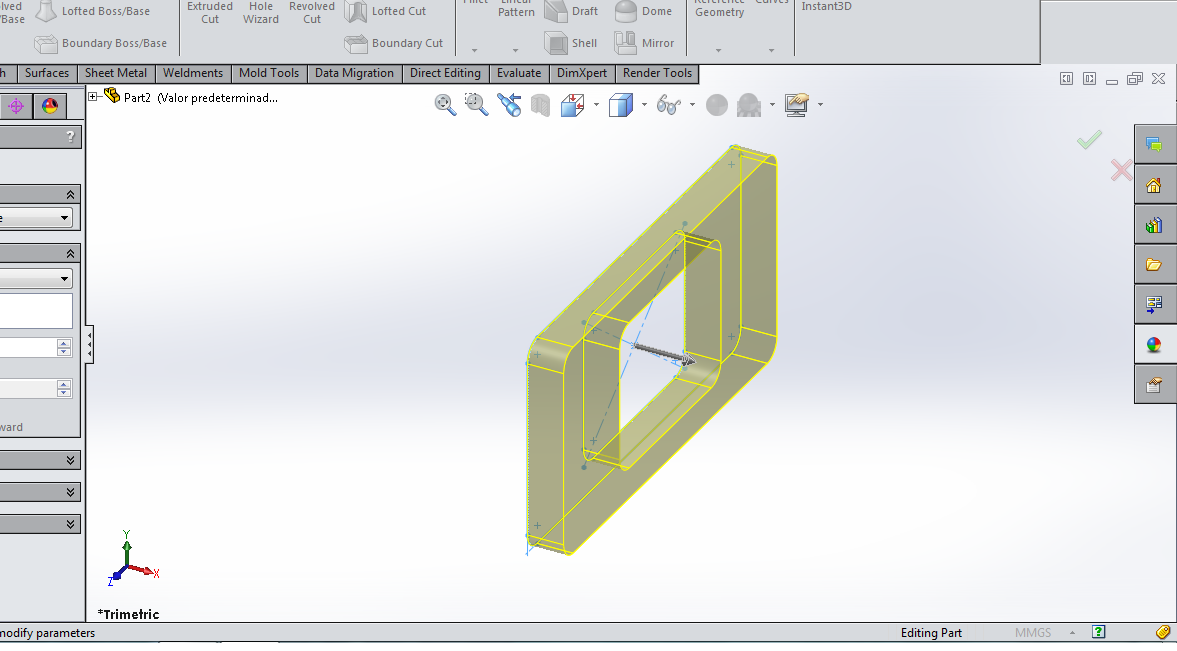
Task: Launch the Hole Wizard
Action: pyautogui.click(x=261, y=13)
